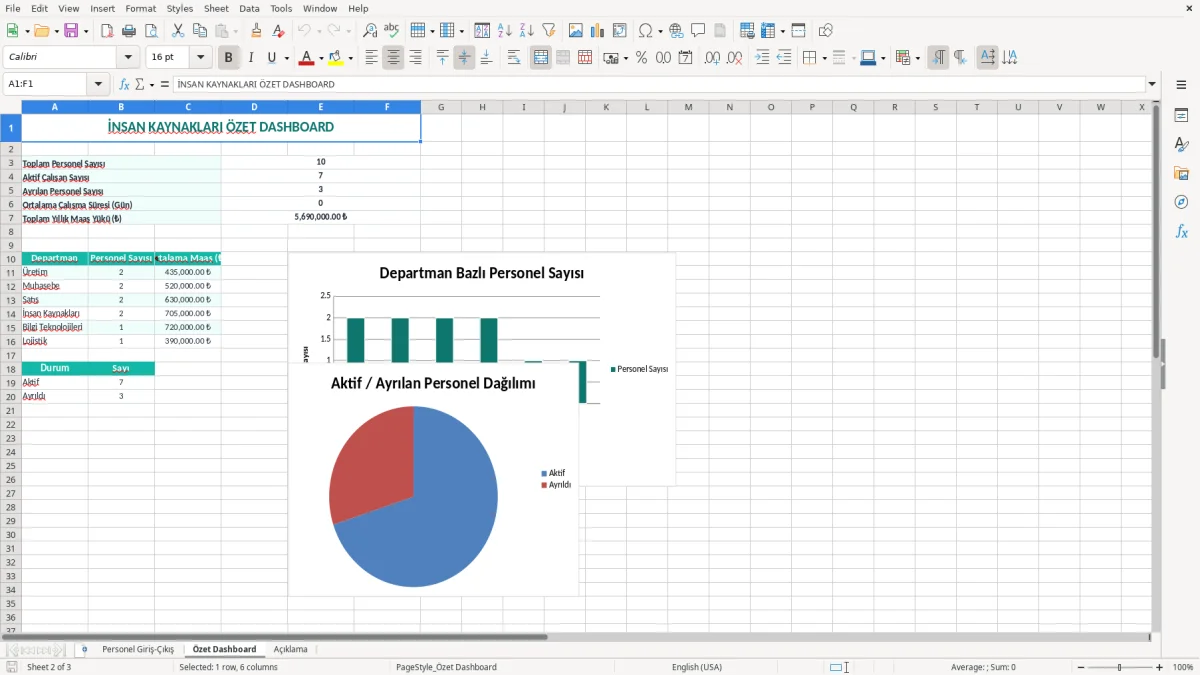Click the AutoFilter funnel icon
Screen dimensions: 1200x675
[549, 31]
